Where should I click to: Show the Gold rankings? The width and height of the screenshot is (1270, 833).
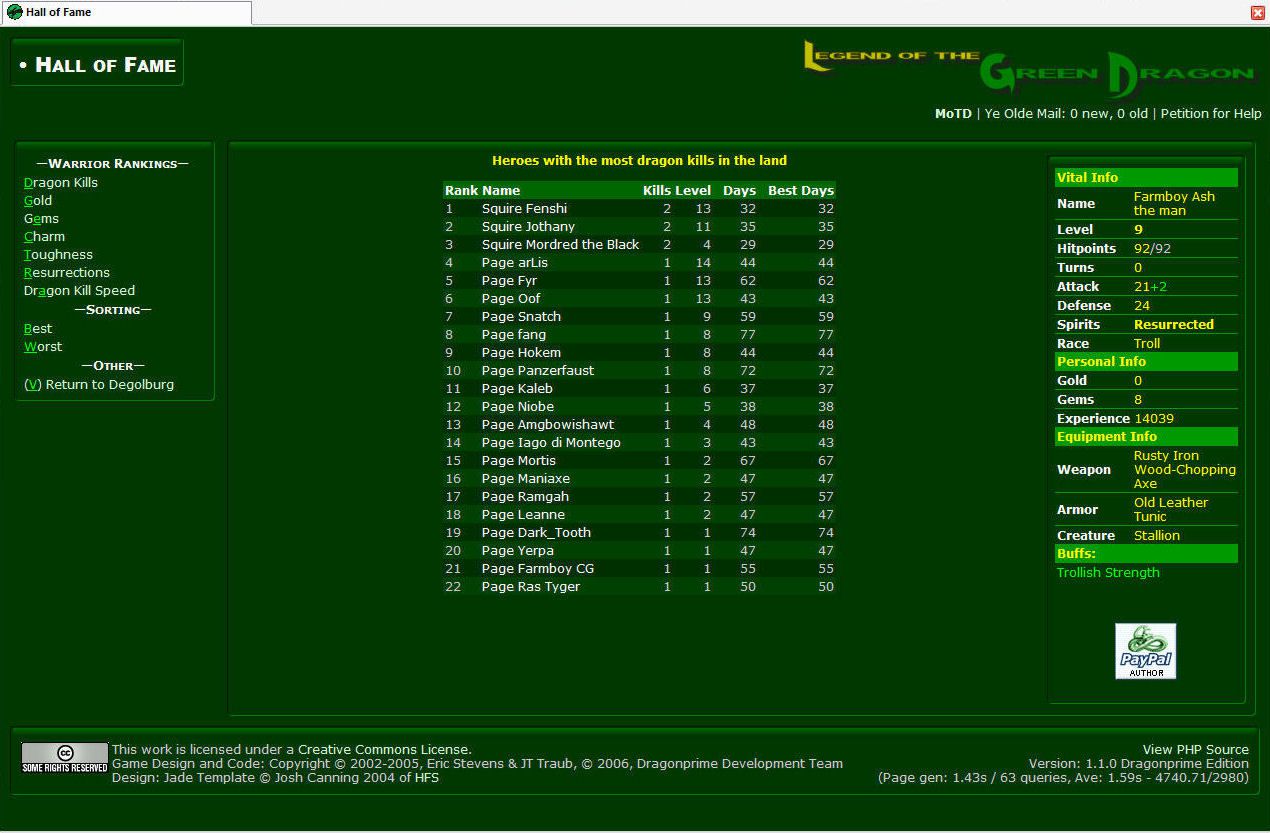(38, 201)
